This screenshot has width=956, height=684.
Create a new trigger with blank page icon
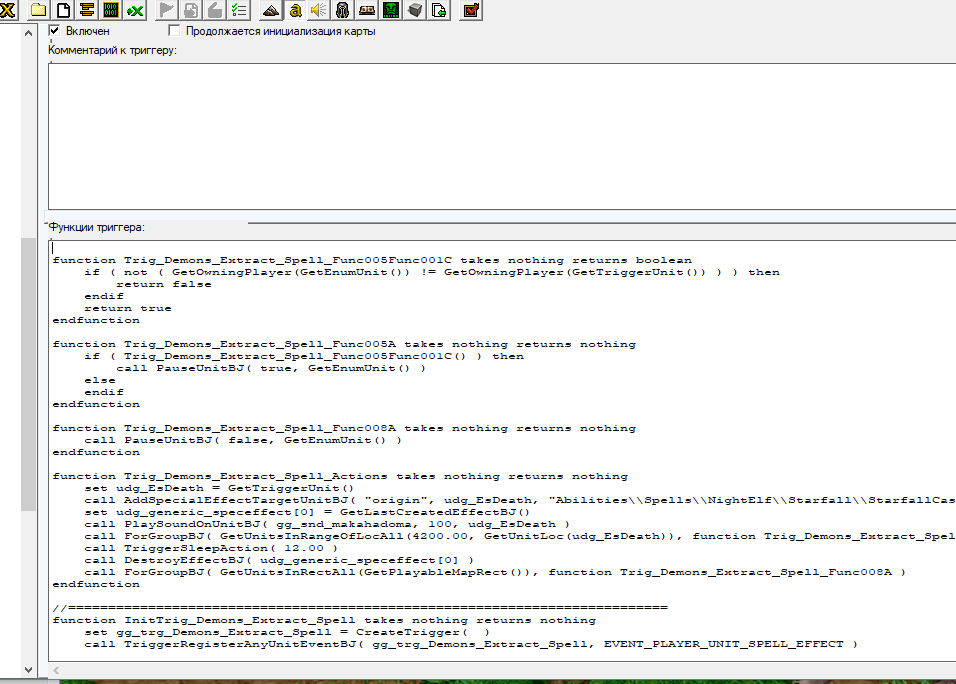pos(63,10)
